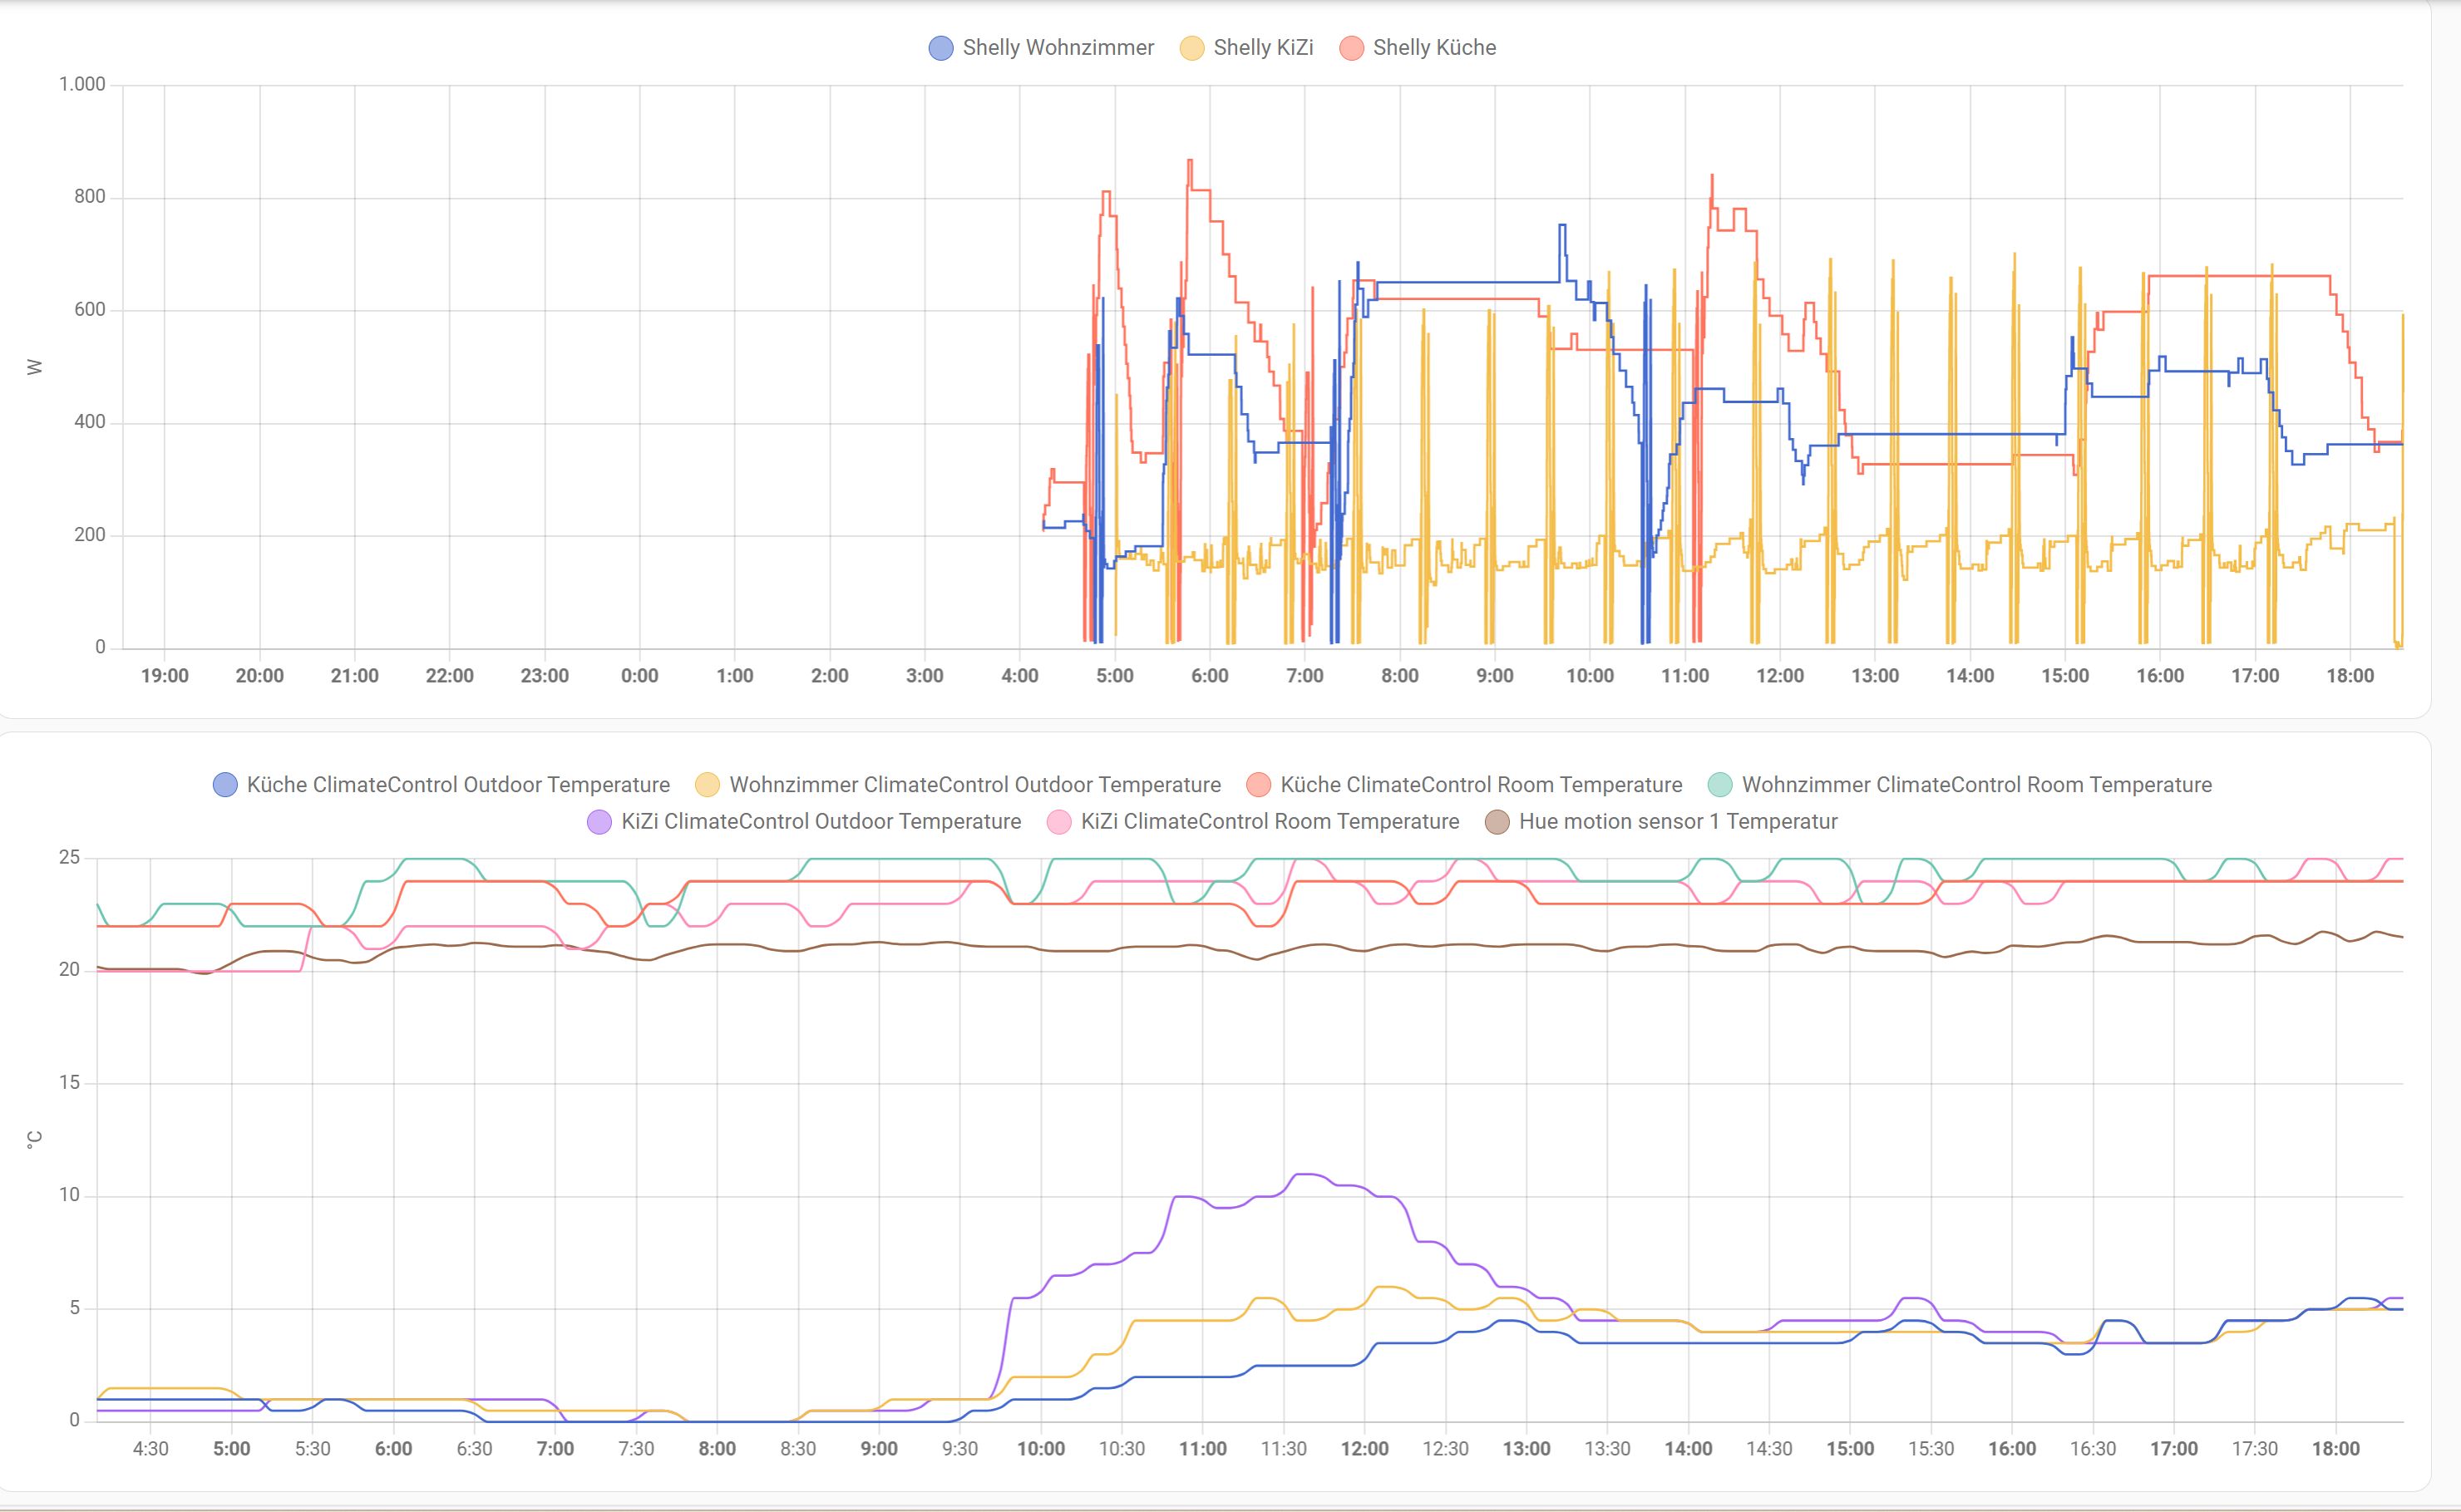The height and width of the screenshot is (1512, 2461).
Task: Click the 4:00 time label on power chart
Action: click(1020, 676)
